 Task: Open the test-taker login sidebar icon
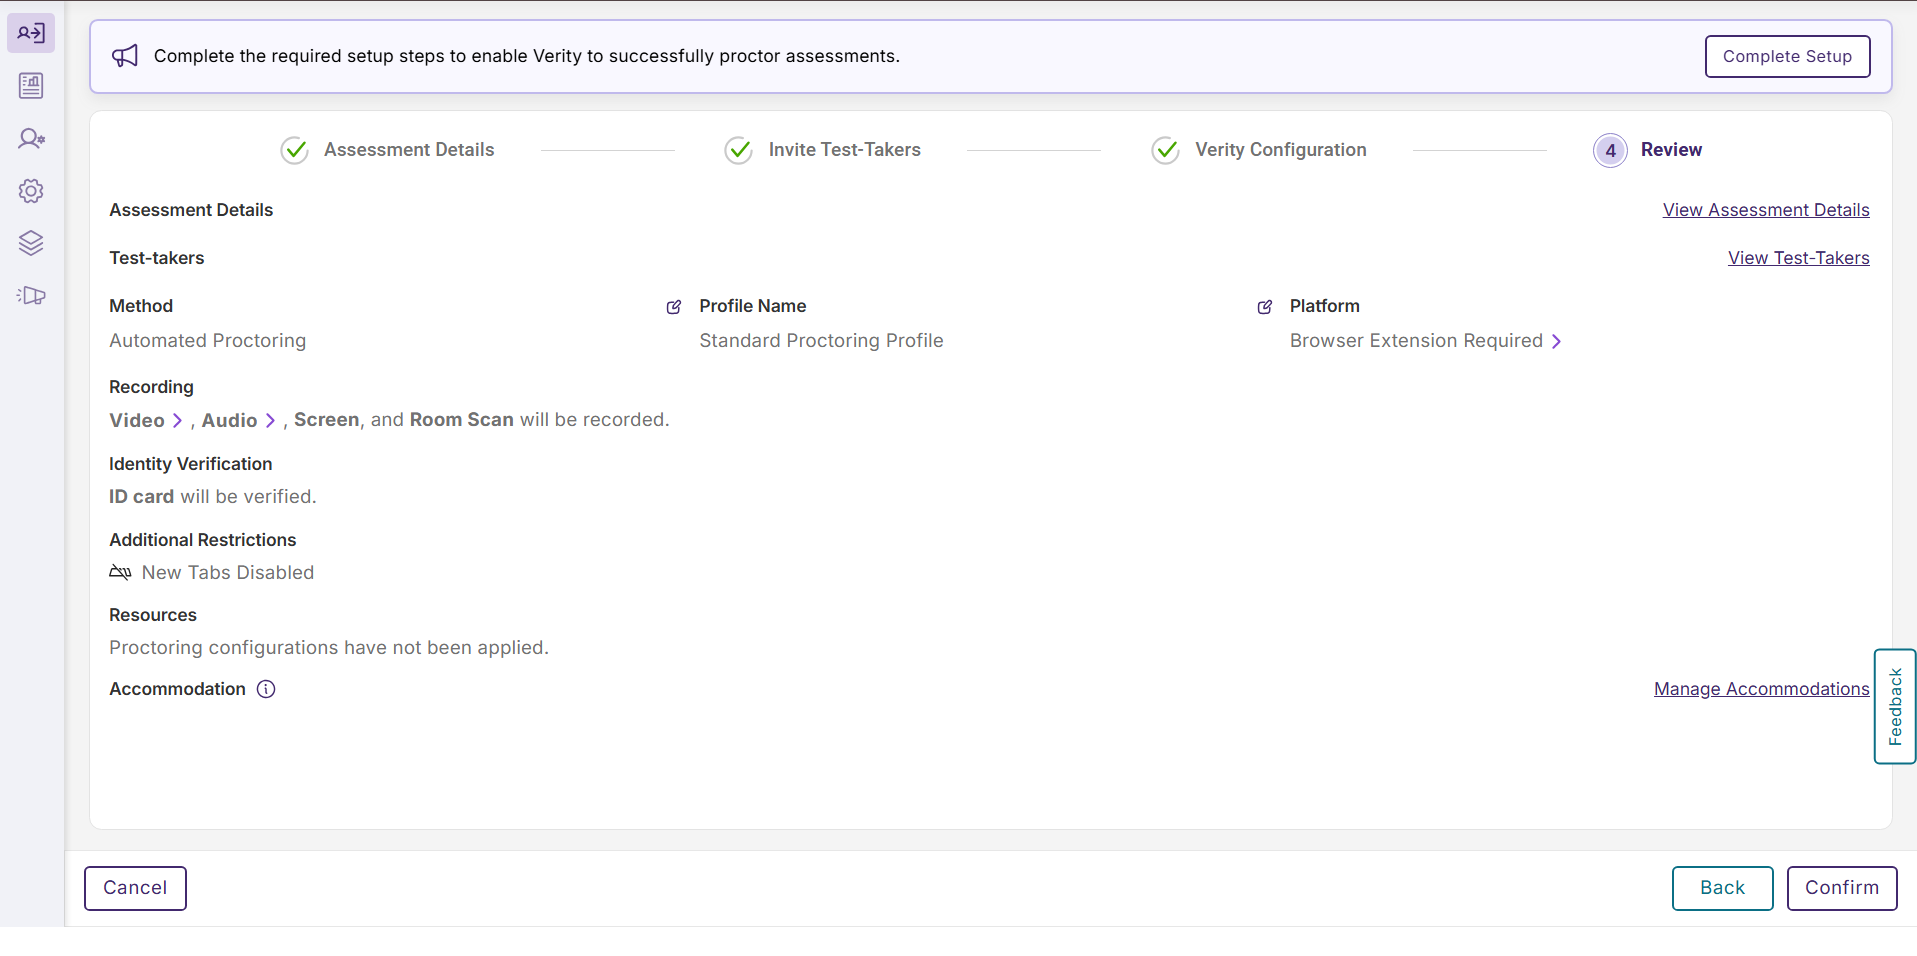[x=31, y=33]
